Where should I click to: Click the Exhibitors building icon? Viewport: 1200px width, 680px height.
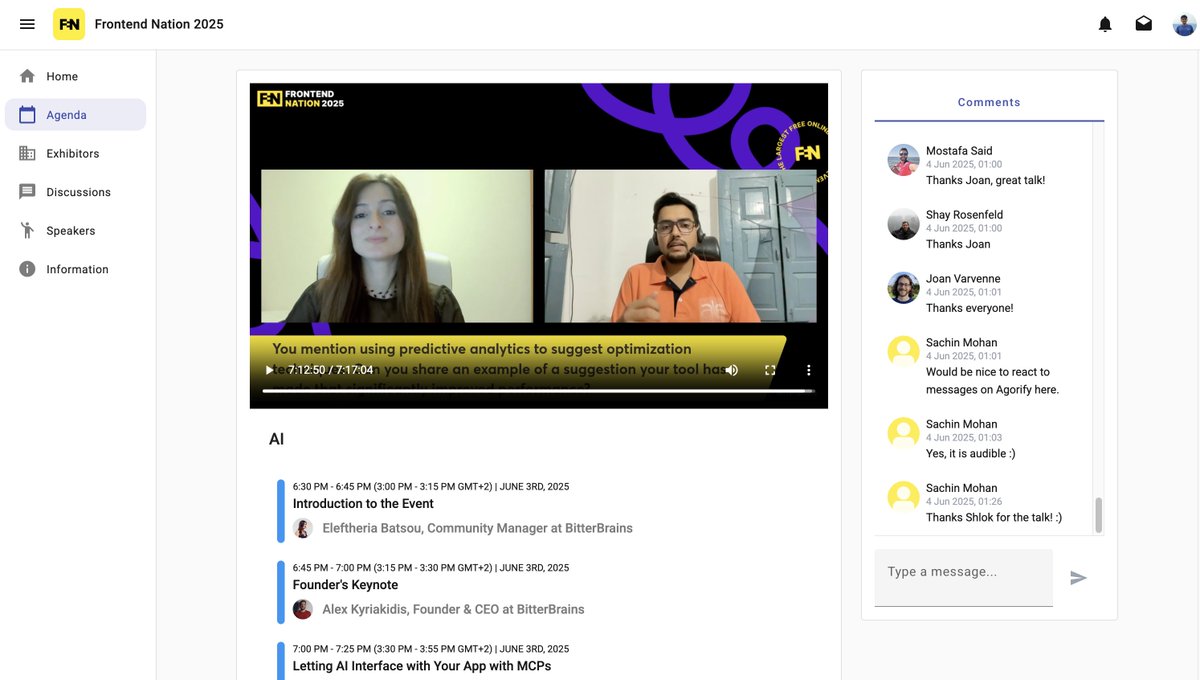27,153
